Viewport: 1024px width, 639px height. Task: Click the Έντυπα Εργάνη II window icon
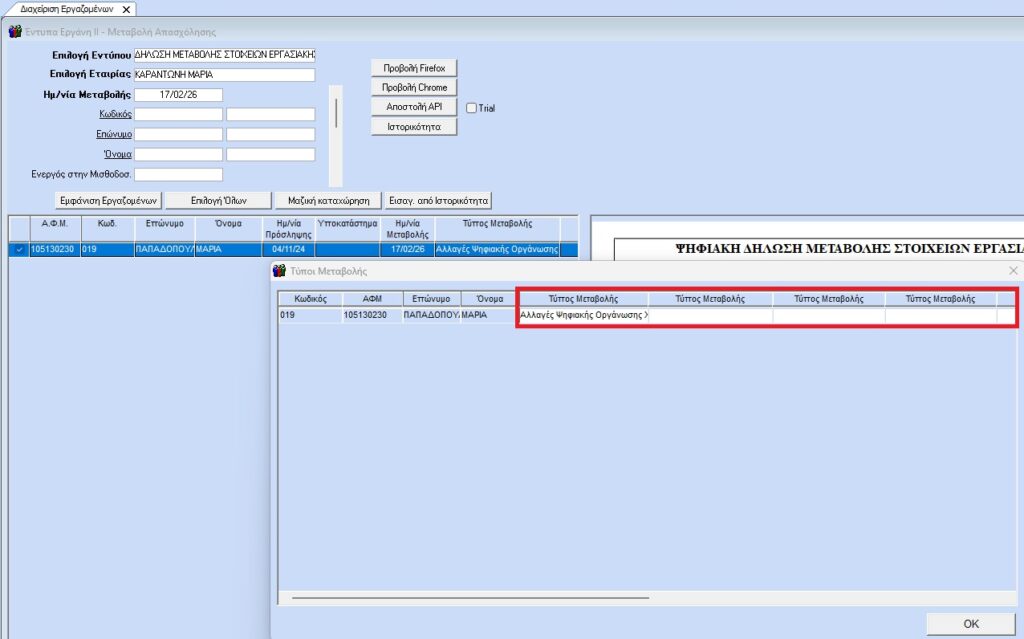pos(14,31)
